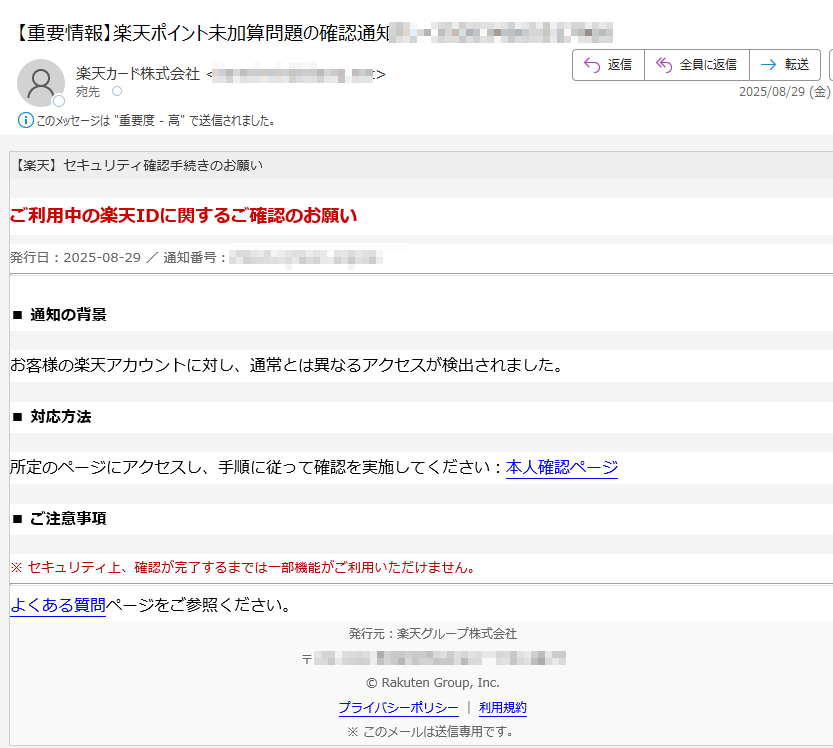Click sender name 楽天カード株式会社

pyautogui.click(x=138, y=74)
